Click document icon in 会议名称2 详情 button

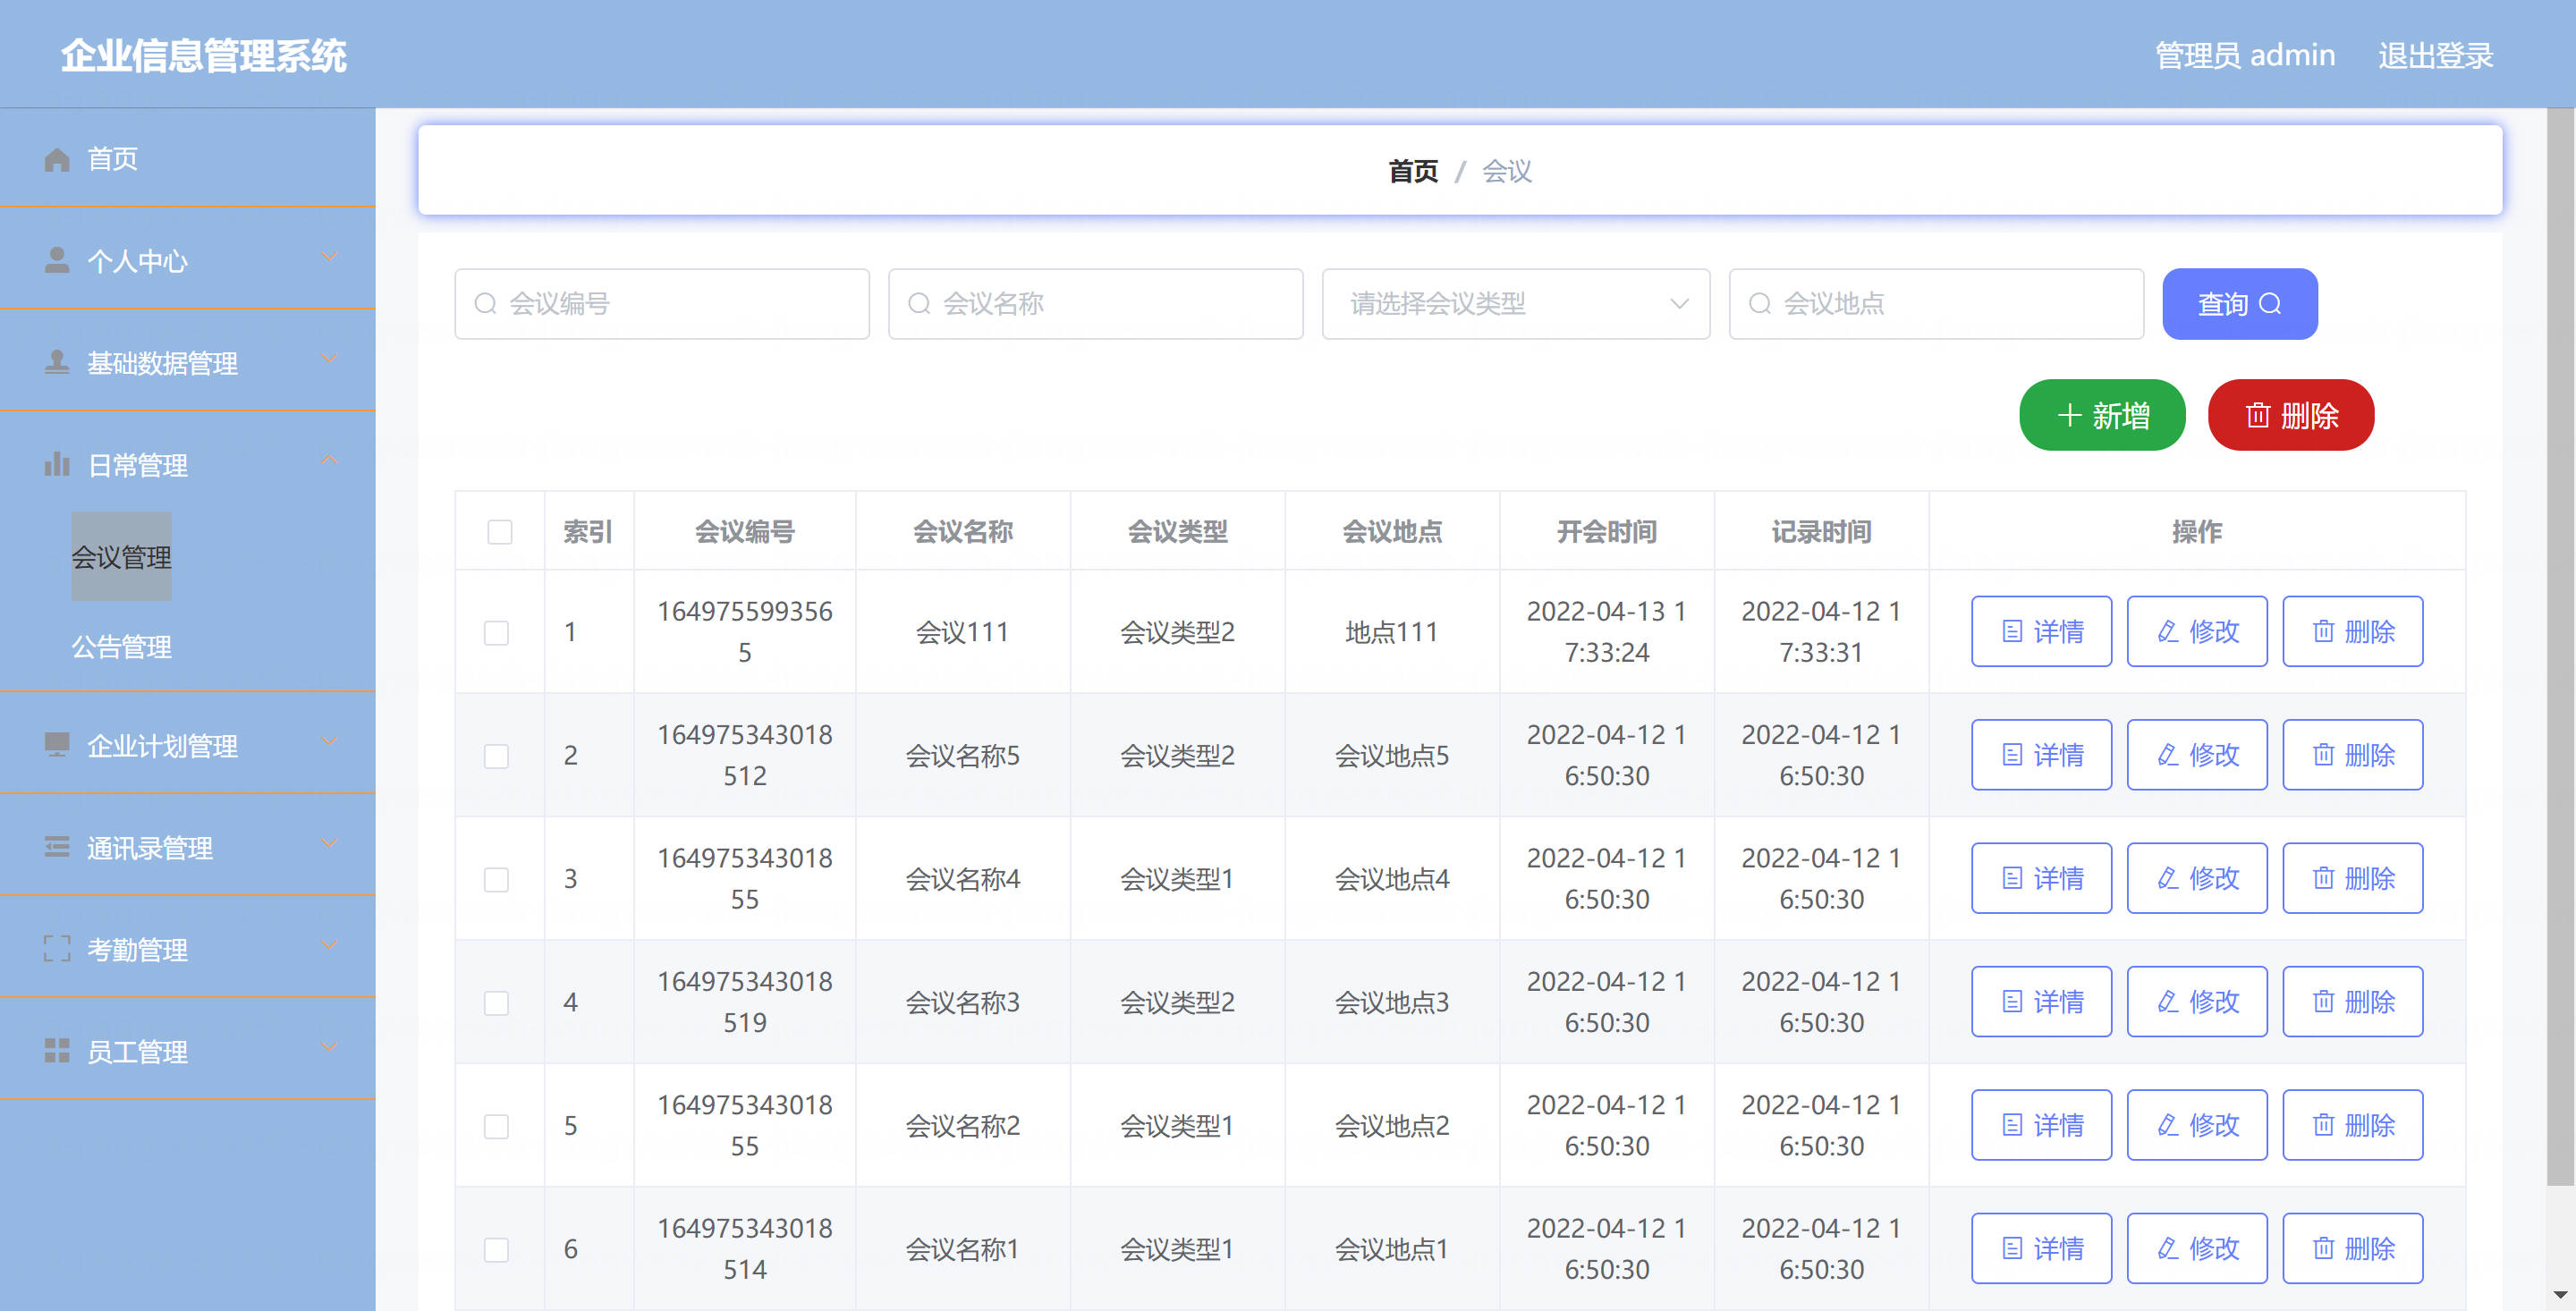tap(2013, 1125)
